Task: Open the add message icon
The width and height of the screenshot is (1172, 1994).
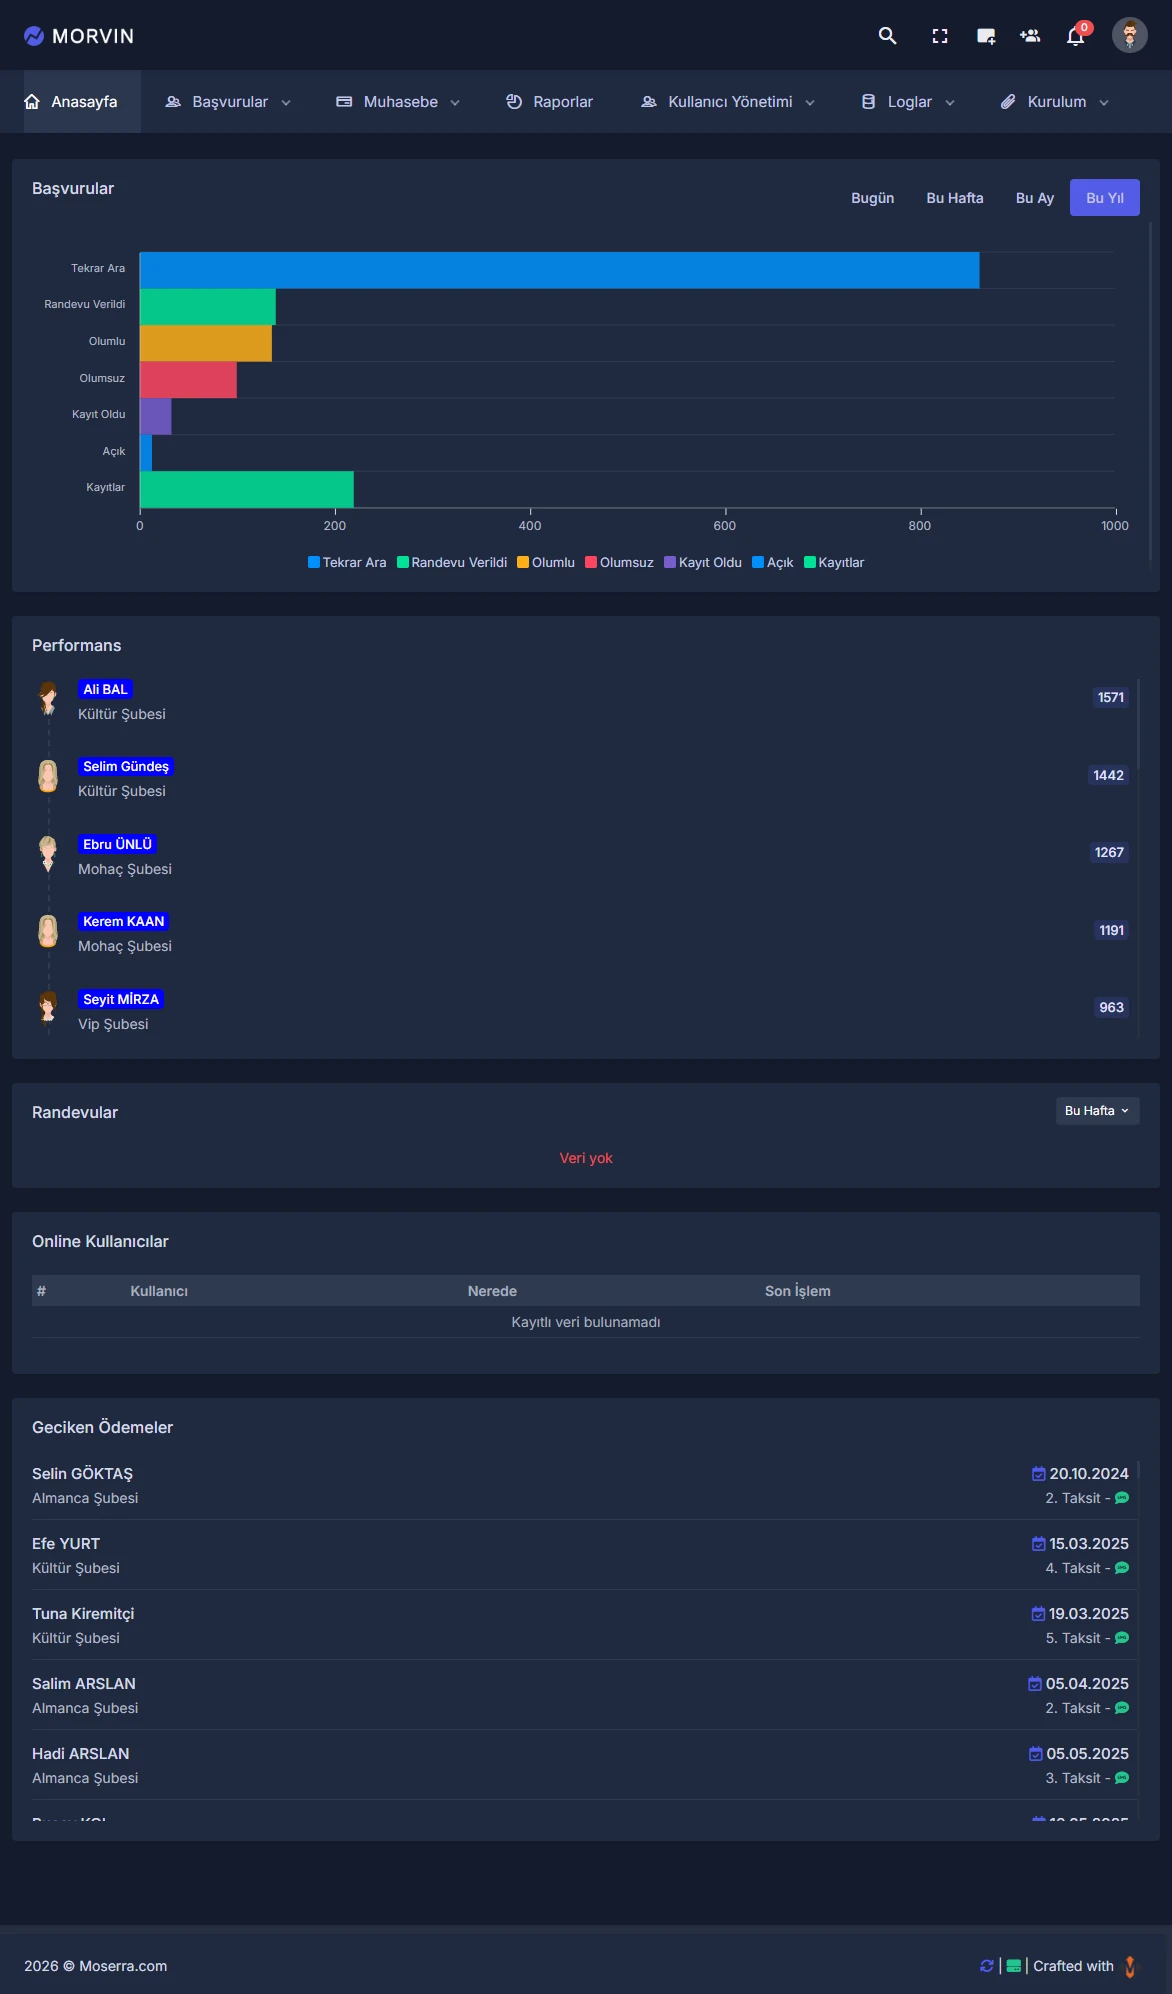Action: pyautogui.click(x=986, y=36)
